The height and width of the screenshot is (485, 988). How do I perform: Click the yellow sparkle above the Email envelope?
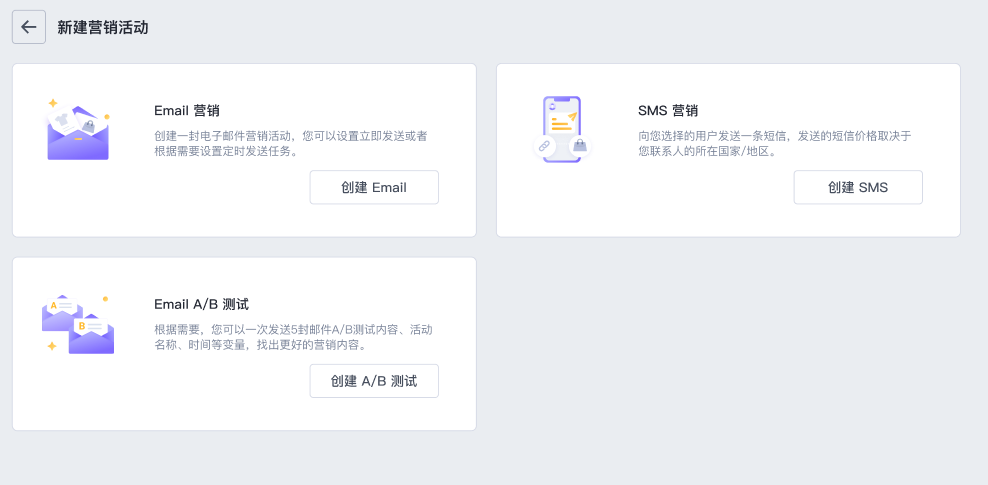pyautogui.click(x=52, y=103)
